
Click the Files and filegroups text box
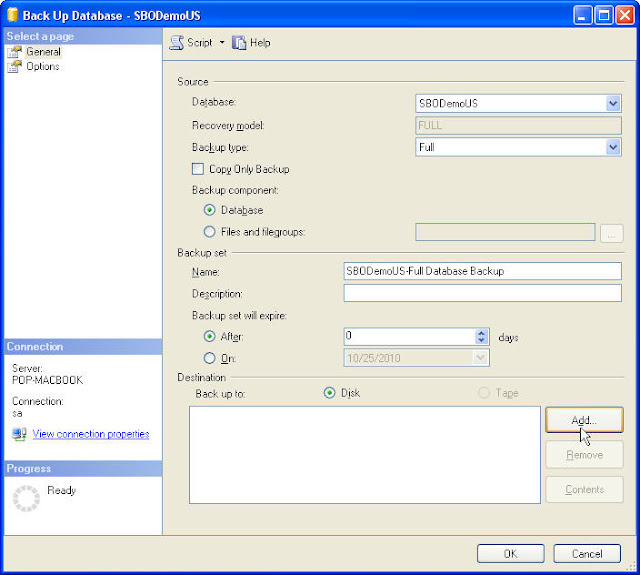(505, 232)
